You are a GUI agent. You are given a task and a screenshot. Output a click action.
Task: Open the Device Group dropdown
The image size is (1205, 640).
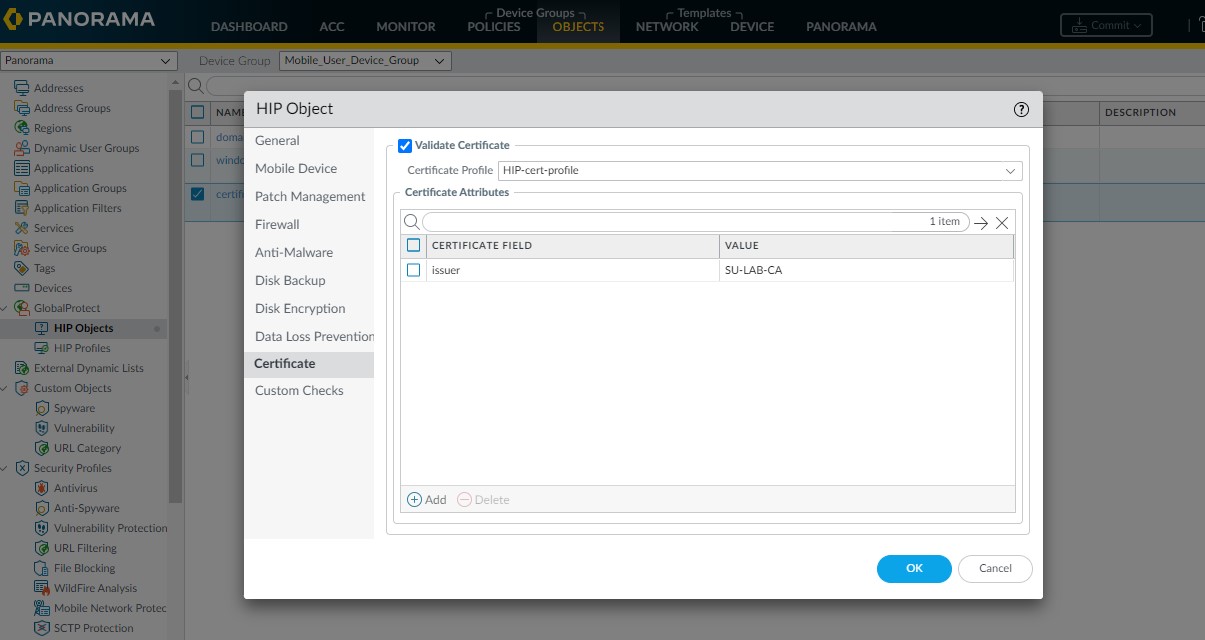pos(365,62)
